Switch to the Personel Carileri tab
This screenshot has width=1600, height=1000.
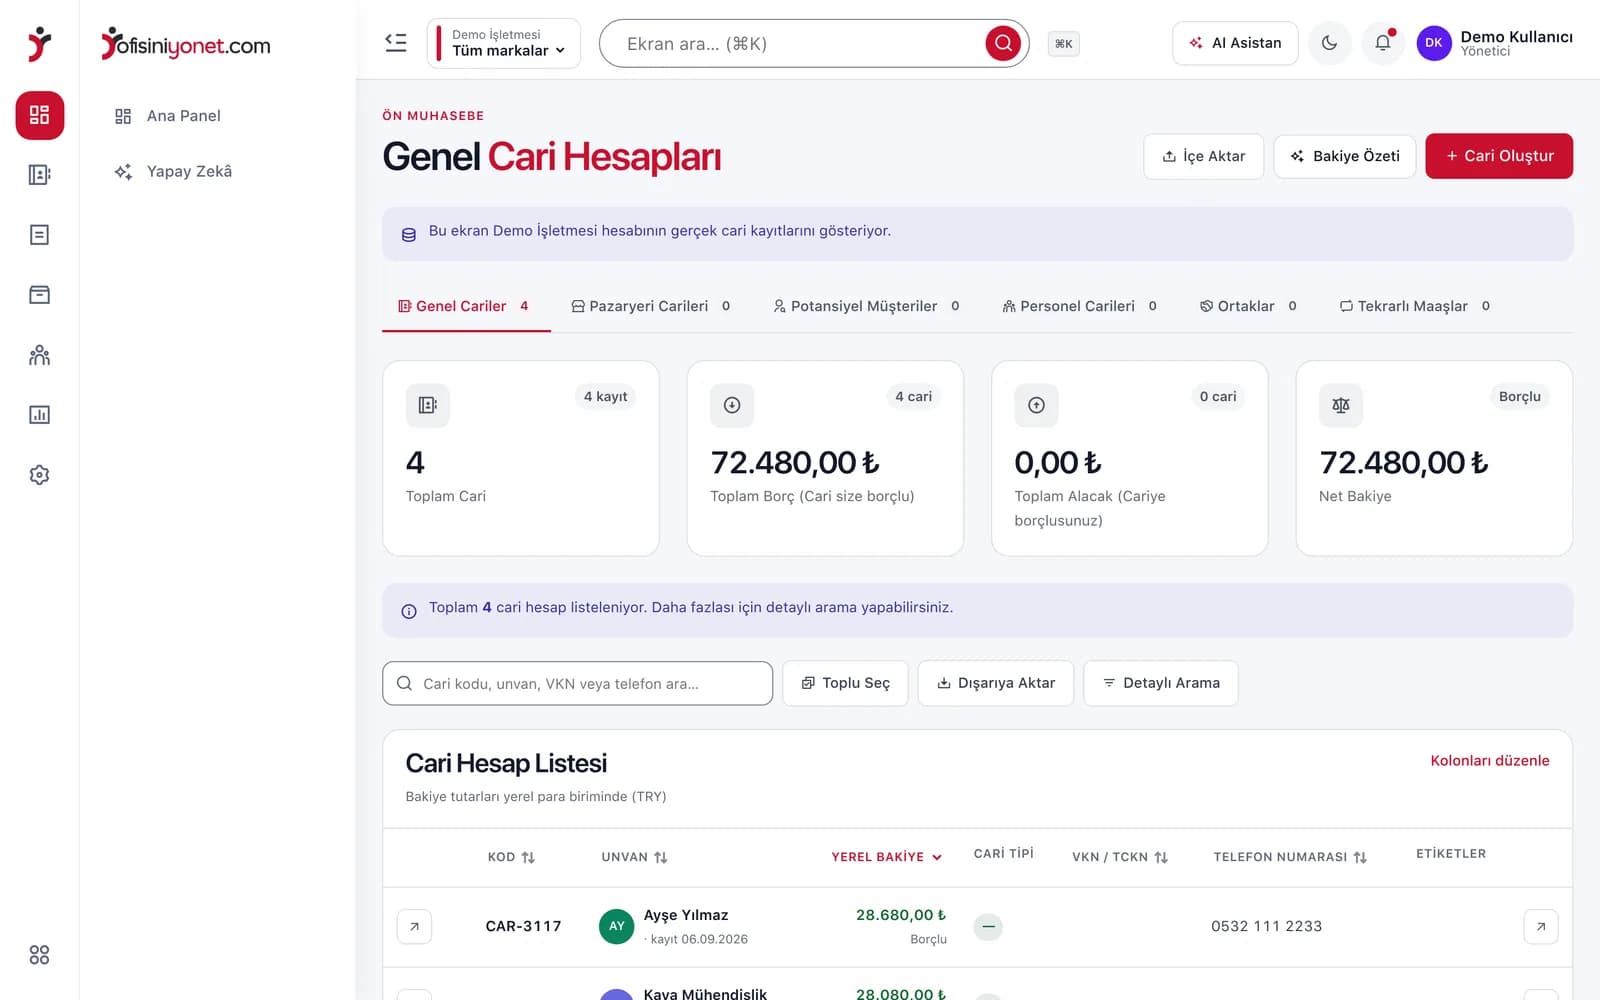point(1080,306)
